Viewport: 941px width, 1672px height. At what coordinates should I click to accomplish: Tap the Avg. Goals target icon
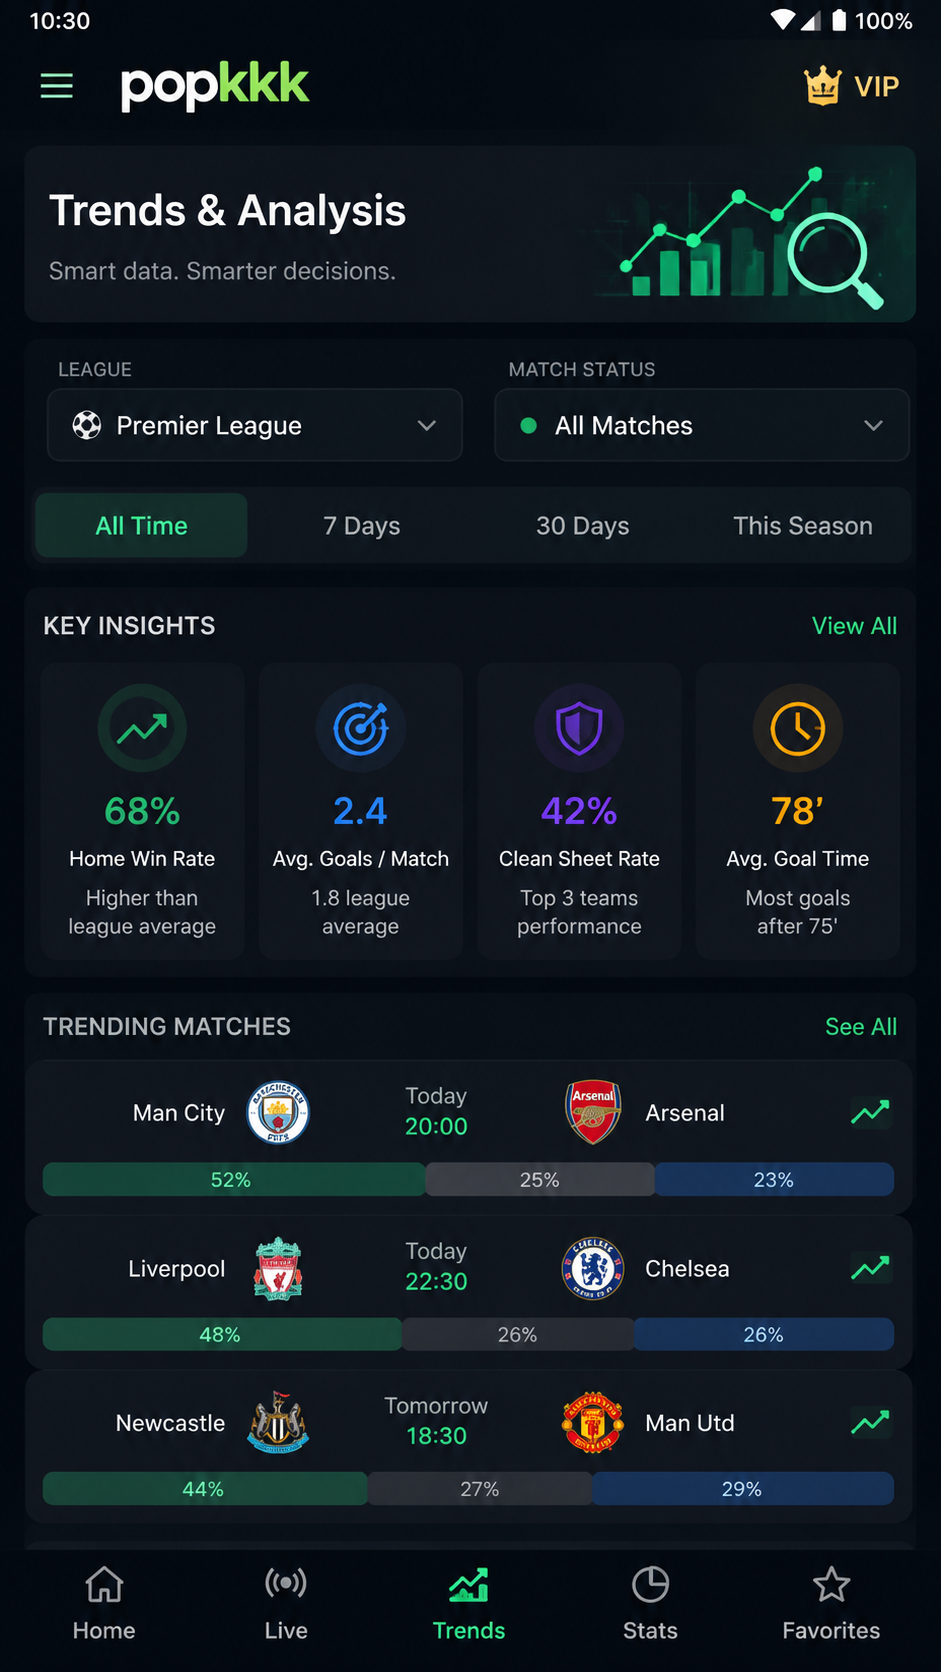(361, 728)
